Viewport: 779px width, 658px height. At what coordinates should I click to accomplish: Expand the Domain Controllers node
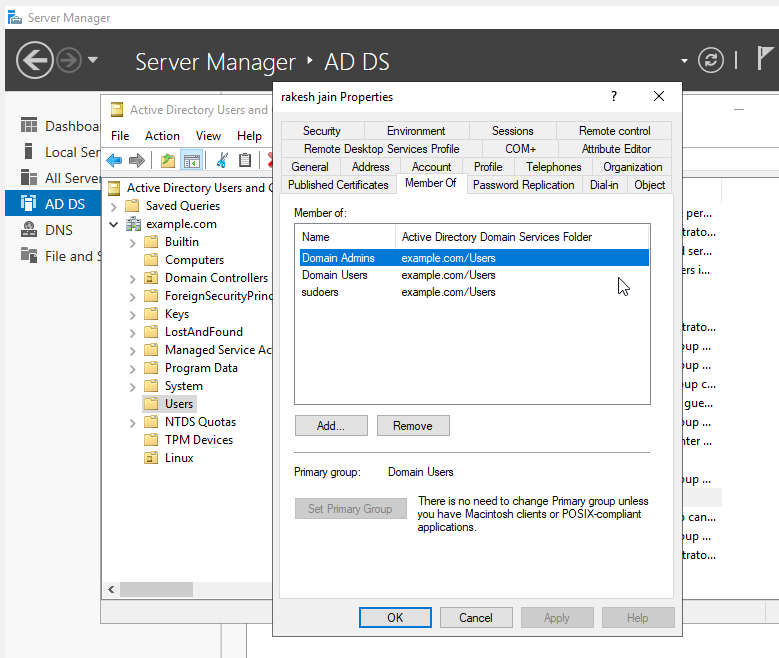[x=133, y=279]
